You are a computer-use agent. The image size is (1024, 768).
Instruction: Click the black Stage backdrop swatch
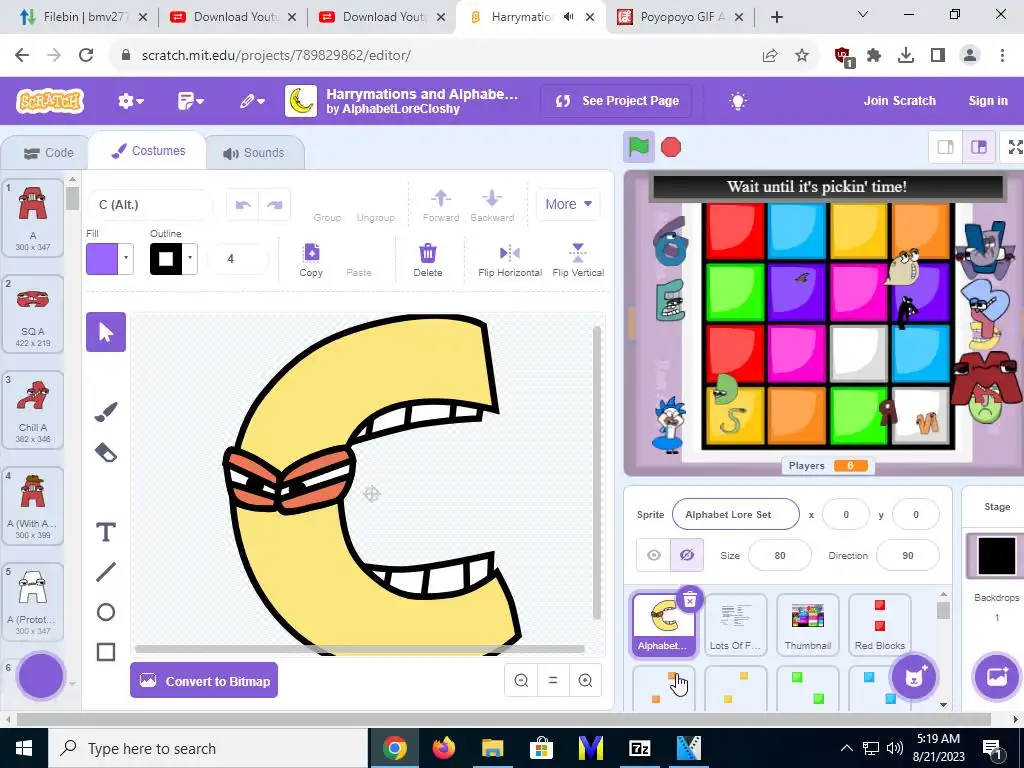pyautogui.click(x=997, y=556)
